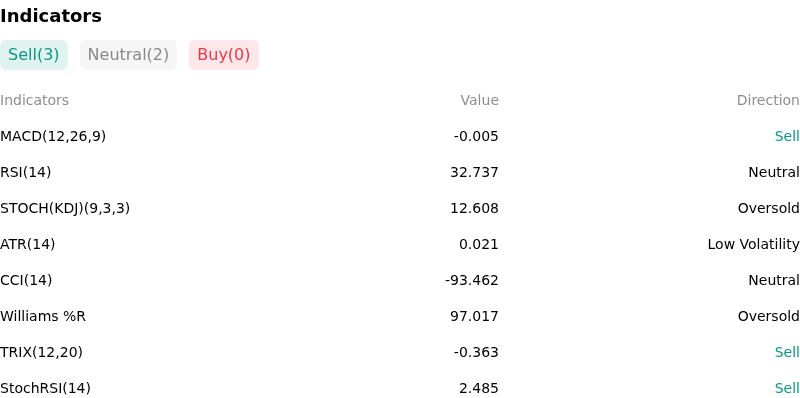Viewport: 800px width, 398px height.
Task: Select the STOCH(KDJ)(9,3,3) indicator row
Action: (400, 208)
